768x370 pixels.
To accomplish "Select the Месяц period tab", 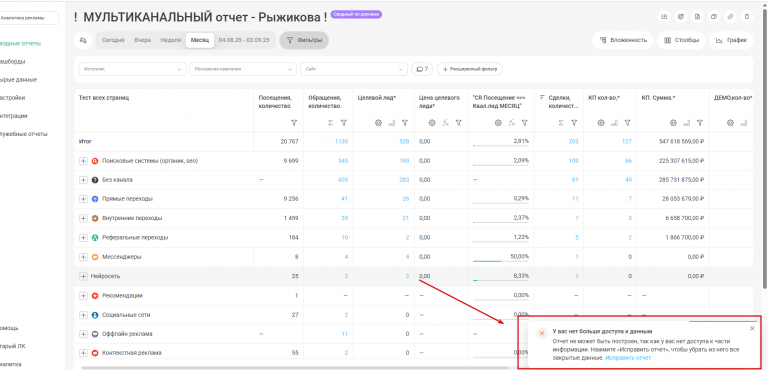I will 200,40.
